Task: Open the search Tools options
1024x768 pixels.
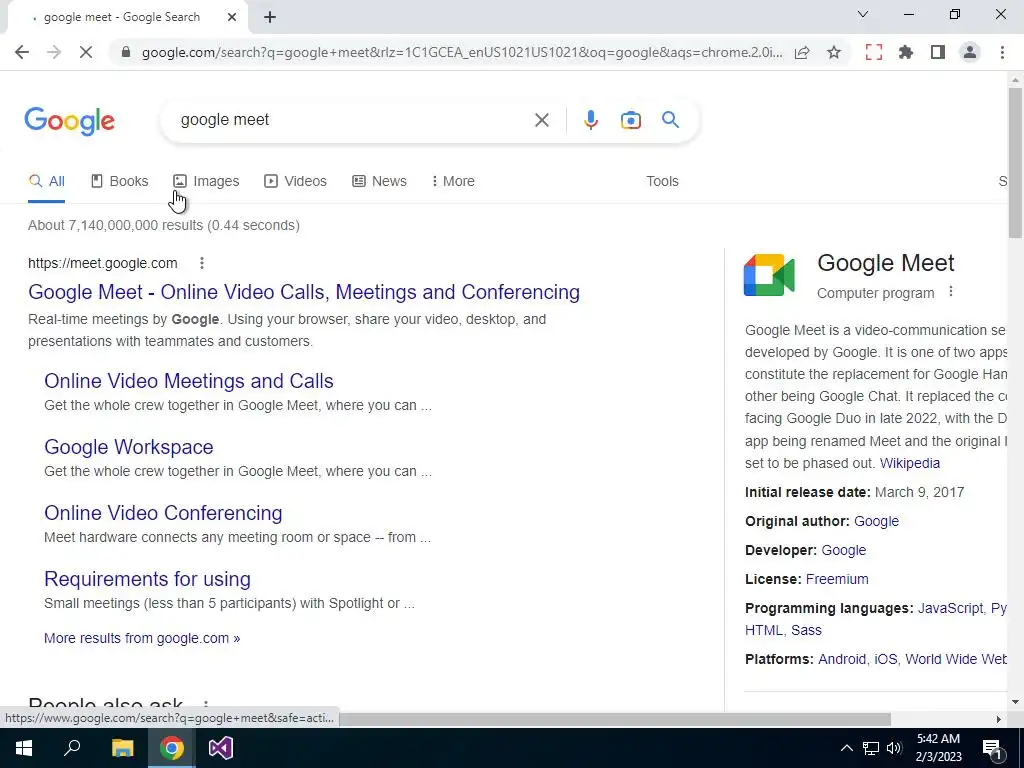Action: (x=662, y=182)
